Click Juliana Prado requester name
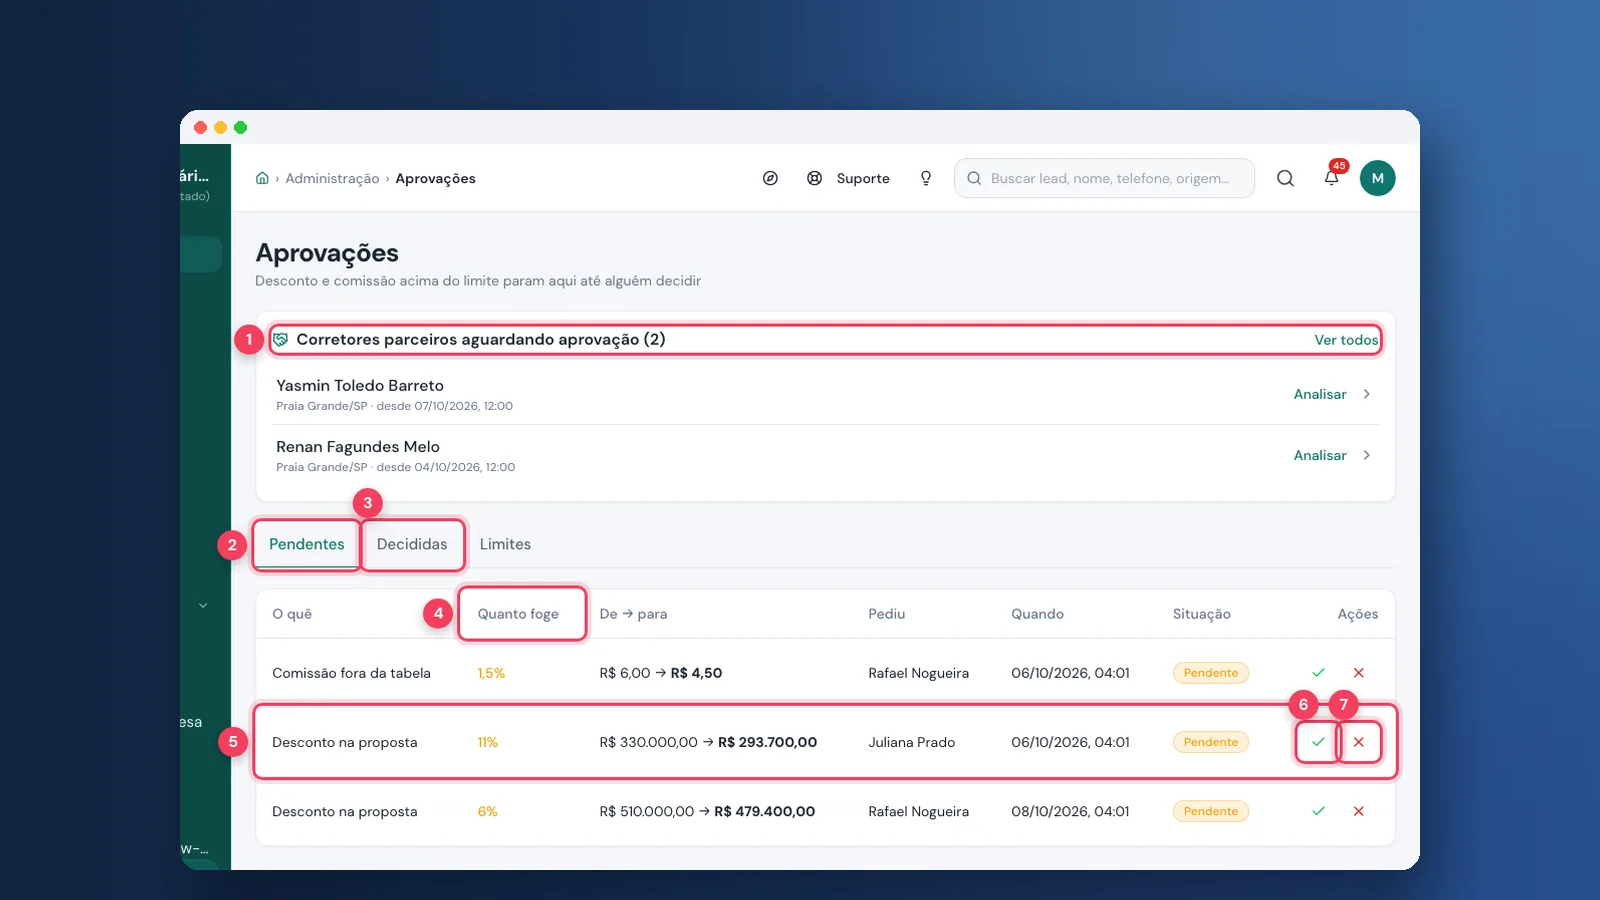 pos(911,742)
